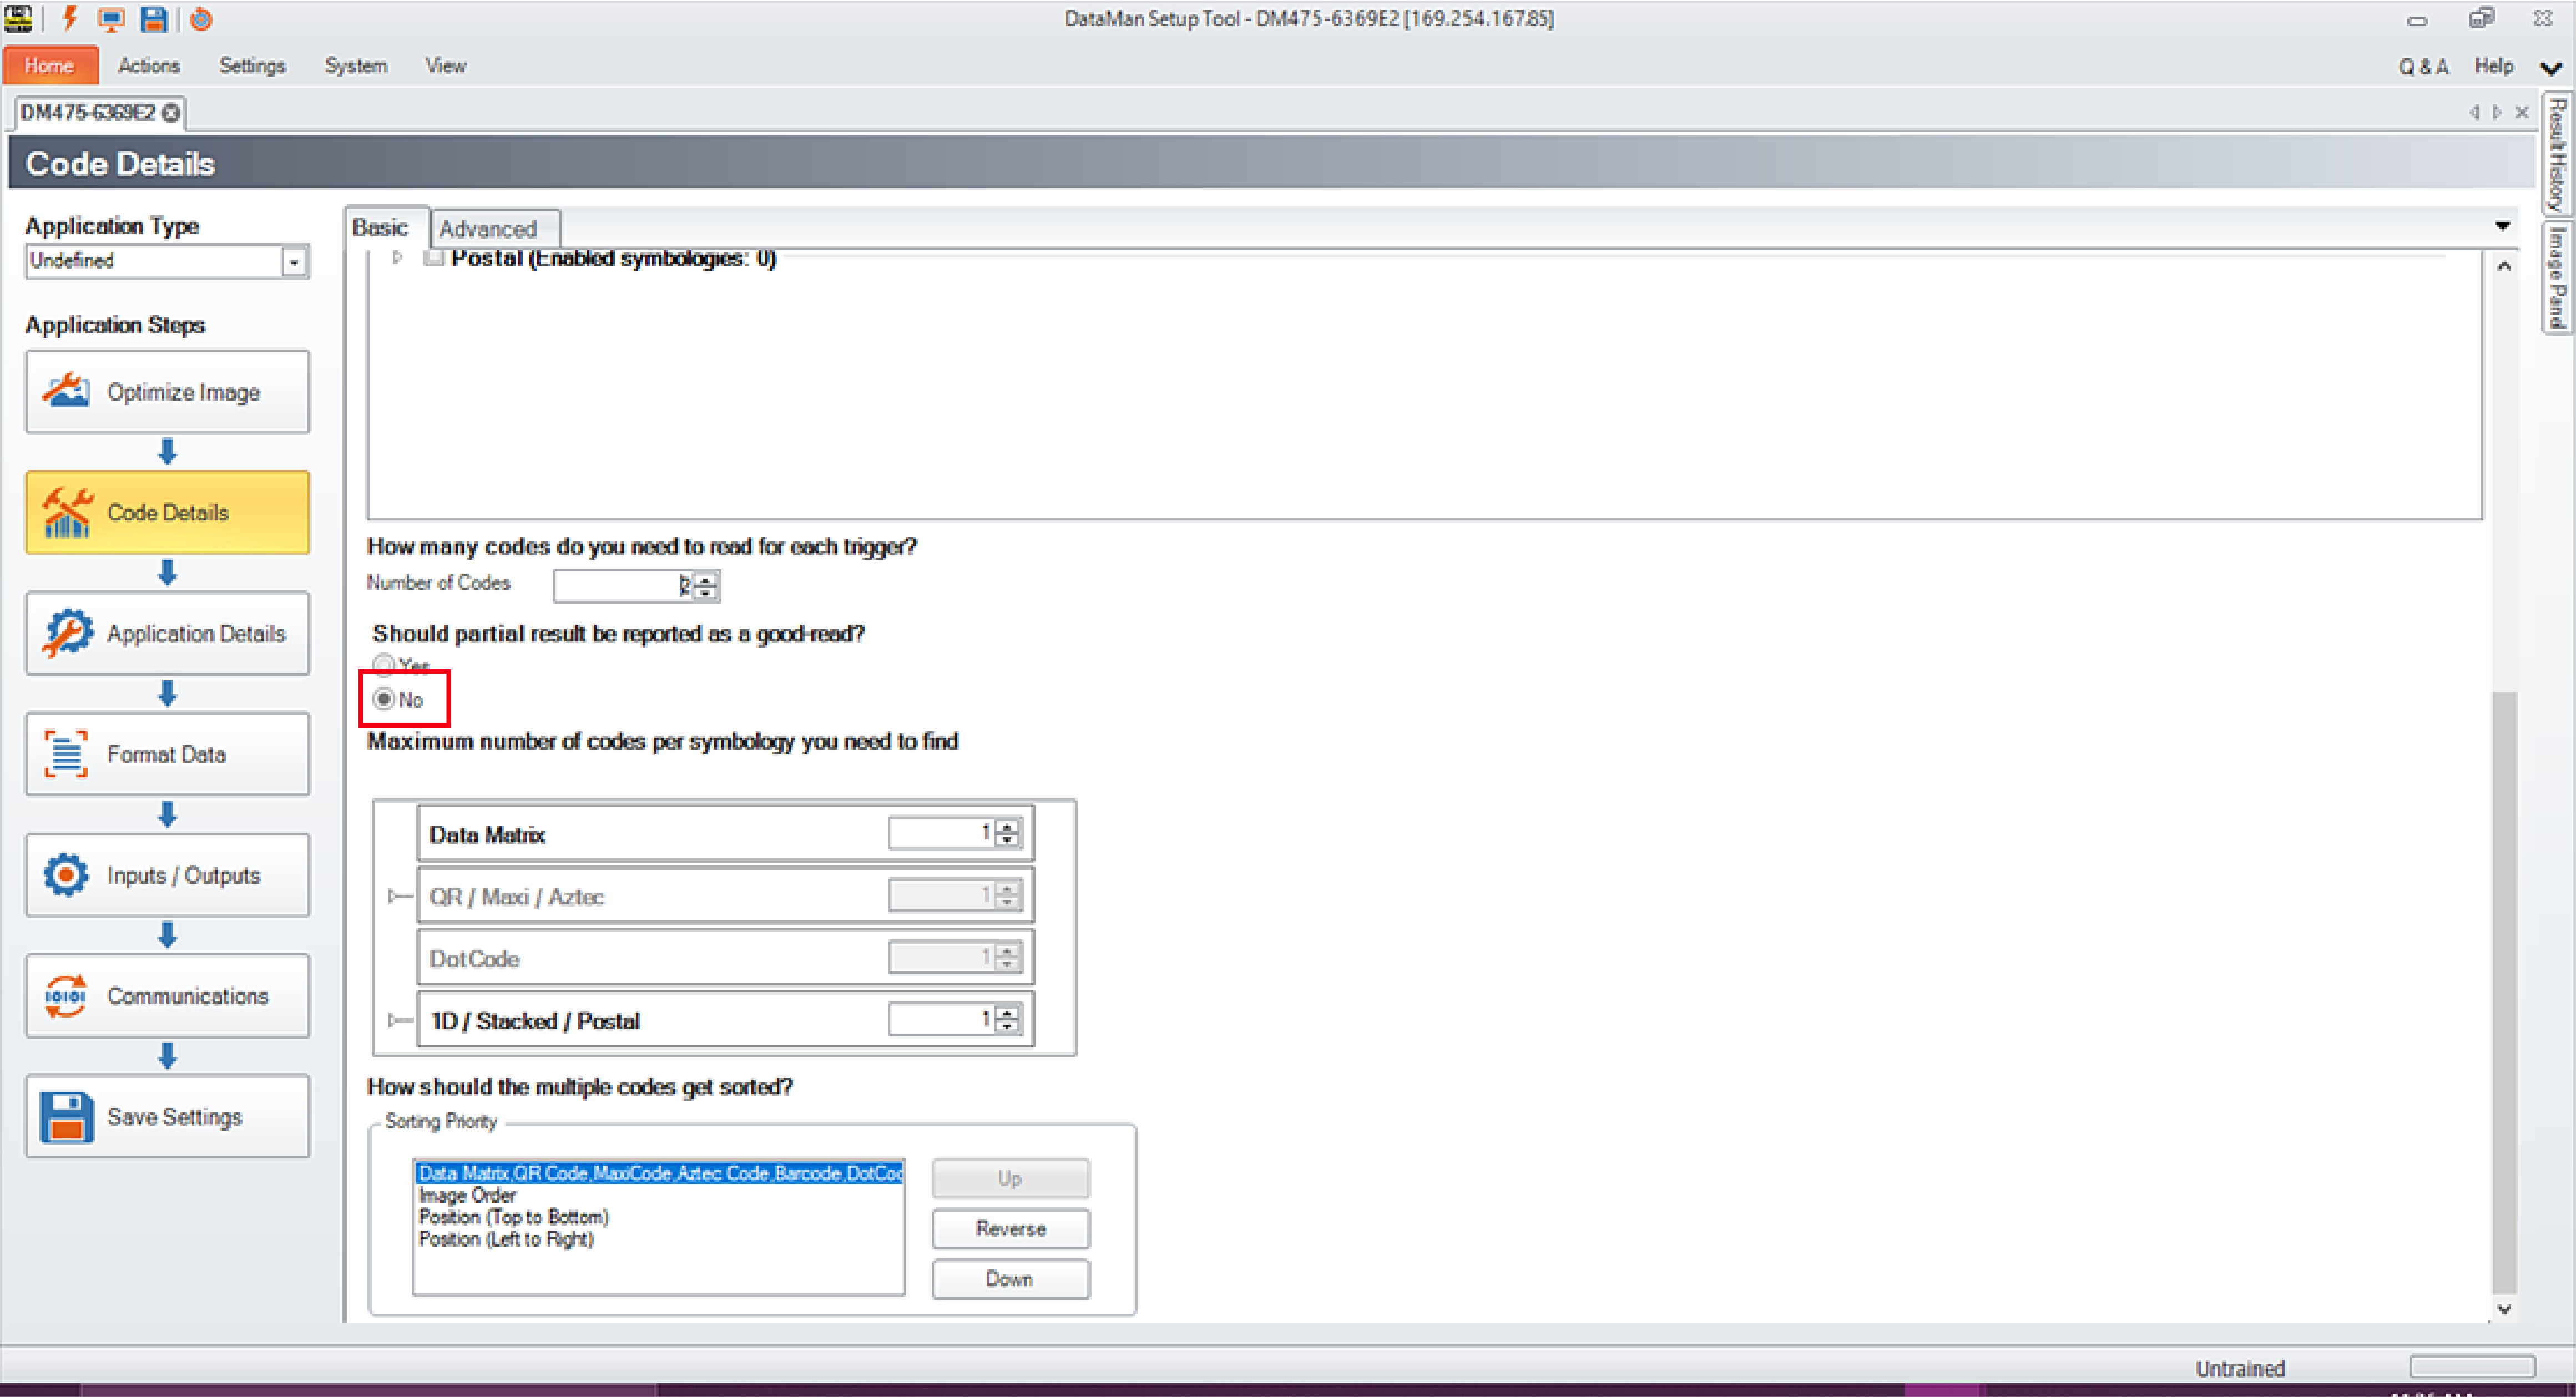Image resolution: width=2576 pixels, height=1397 pixels.
Task: Switch to the Advanced tab
Action: pyautogui.click(x=488, y=229)
